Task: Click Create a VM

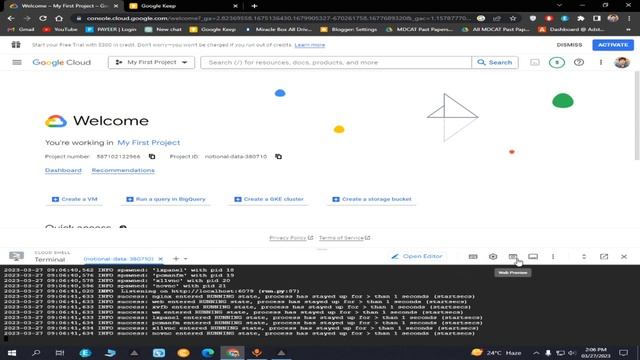Action: [74, 199]
